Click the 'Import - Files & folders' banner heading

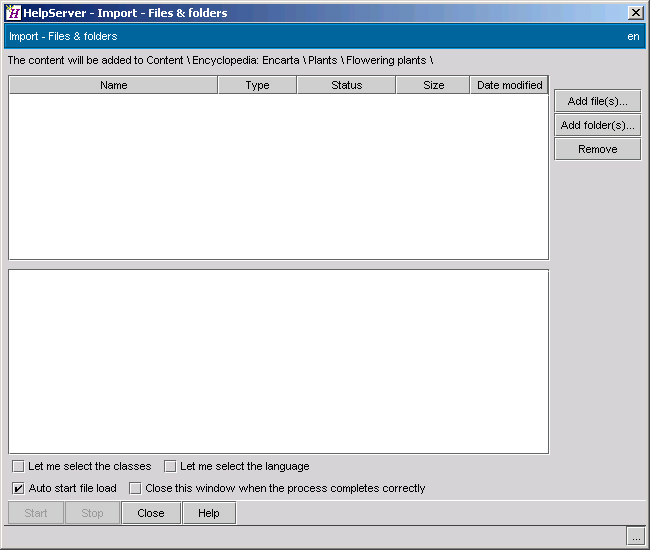[x=63, y=36]
